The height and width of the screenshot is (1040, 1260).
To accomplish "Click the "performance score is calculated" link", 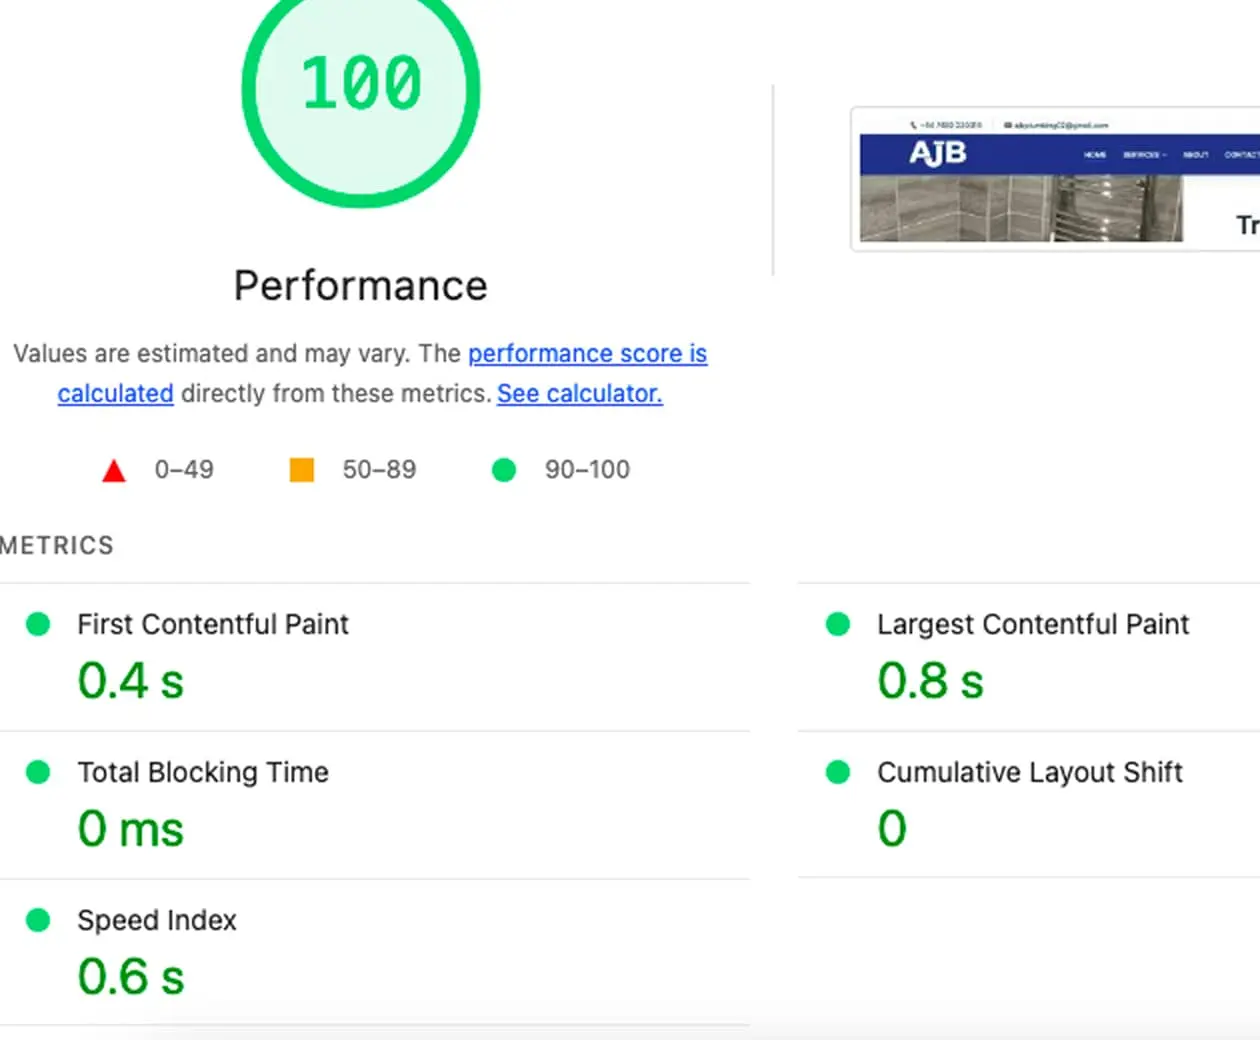I will click(587, 353).
